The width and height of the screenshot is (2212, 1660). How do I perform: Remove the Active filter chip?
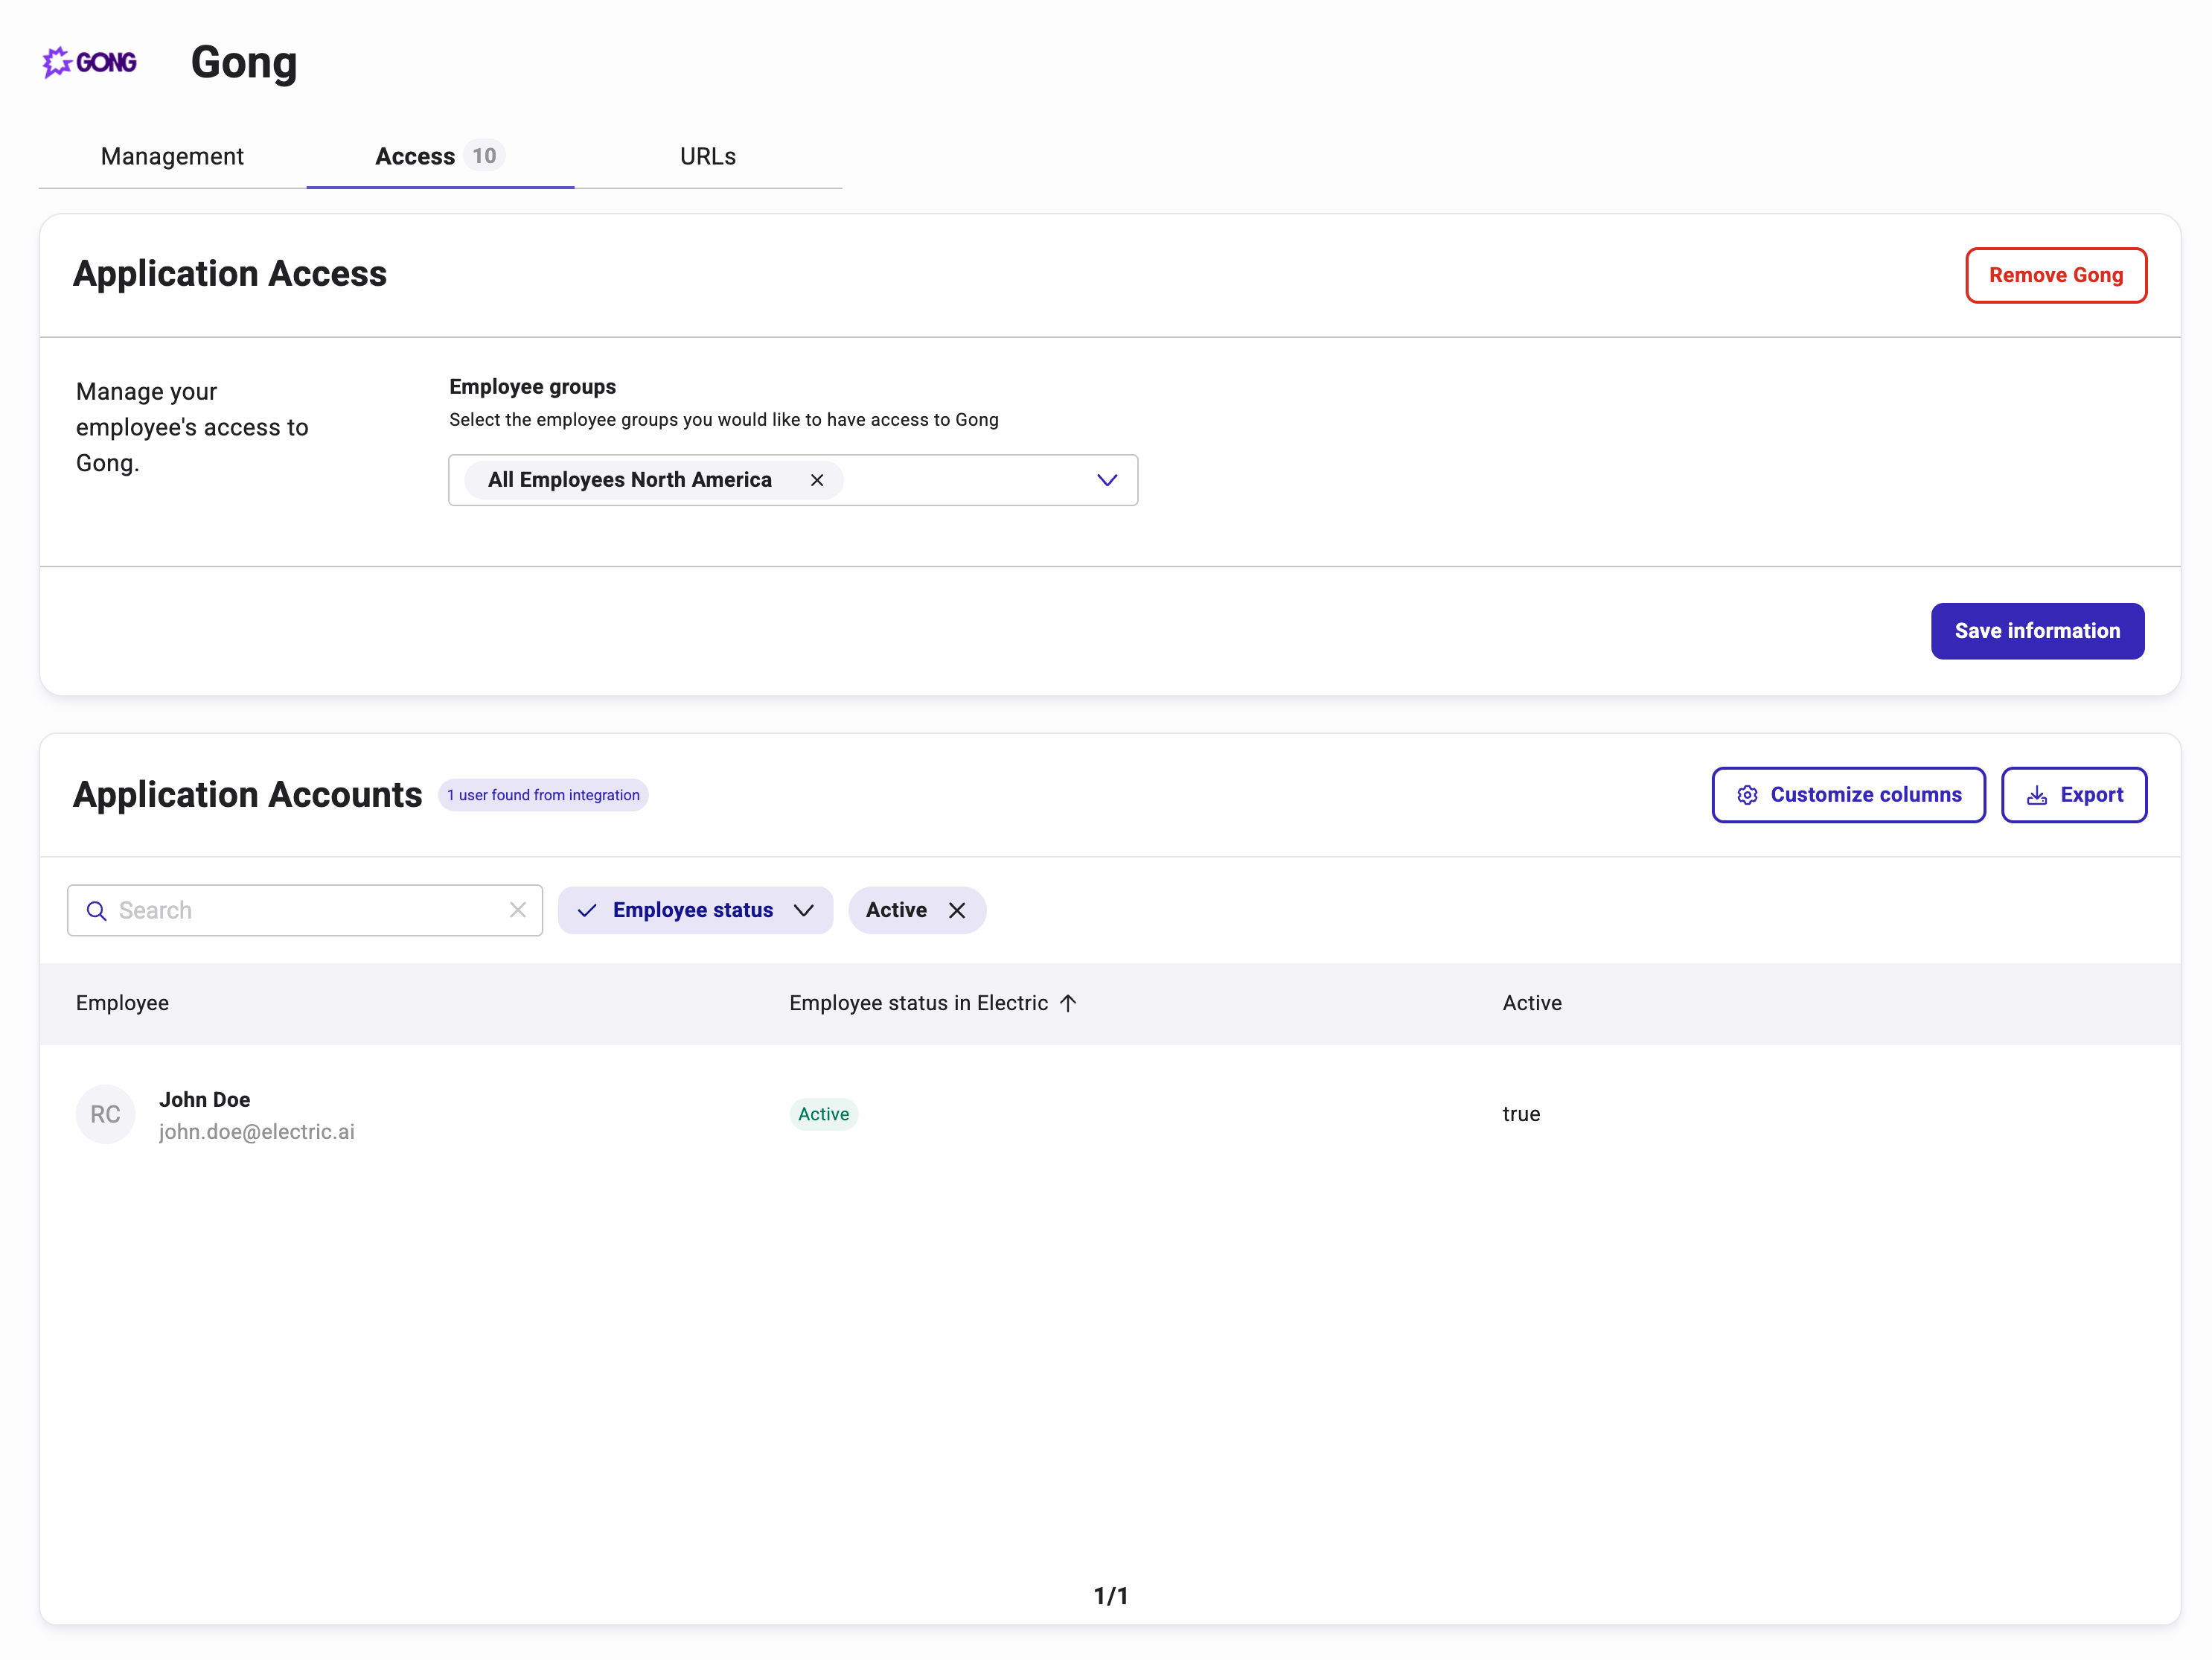pyautogui.click(x=957, y=910)
